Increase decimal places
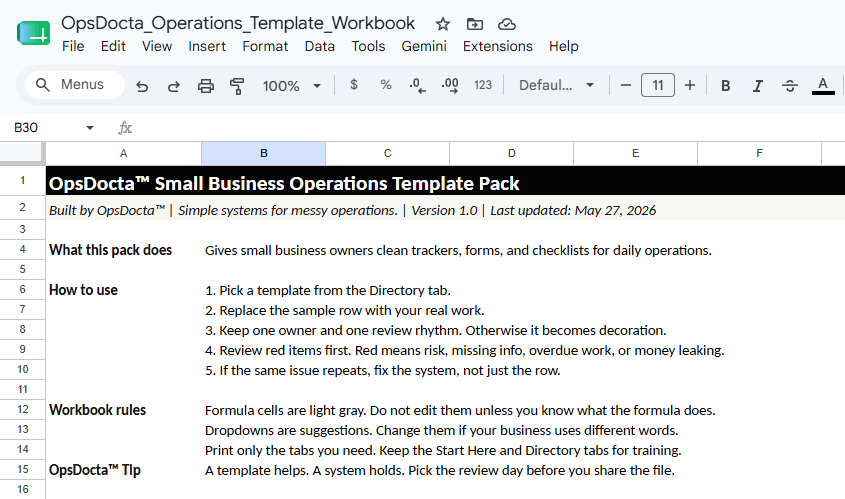 coord(450,85)
